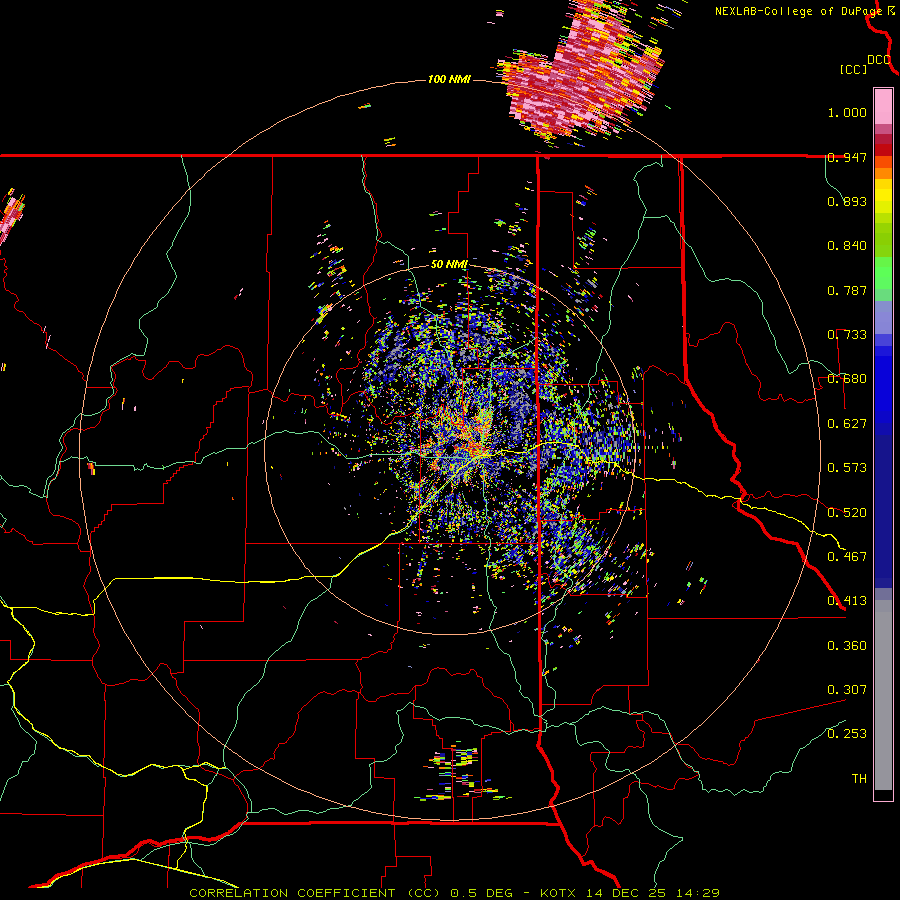Select the 0.680 color scale label
Screen dimensions: 900x900
847,379
